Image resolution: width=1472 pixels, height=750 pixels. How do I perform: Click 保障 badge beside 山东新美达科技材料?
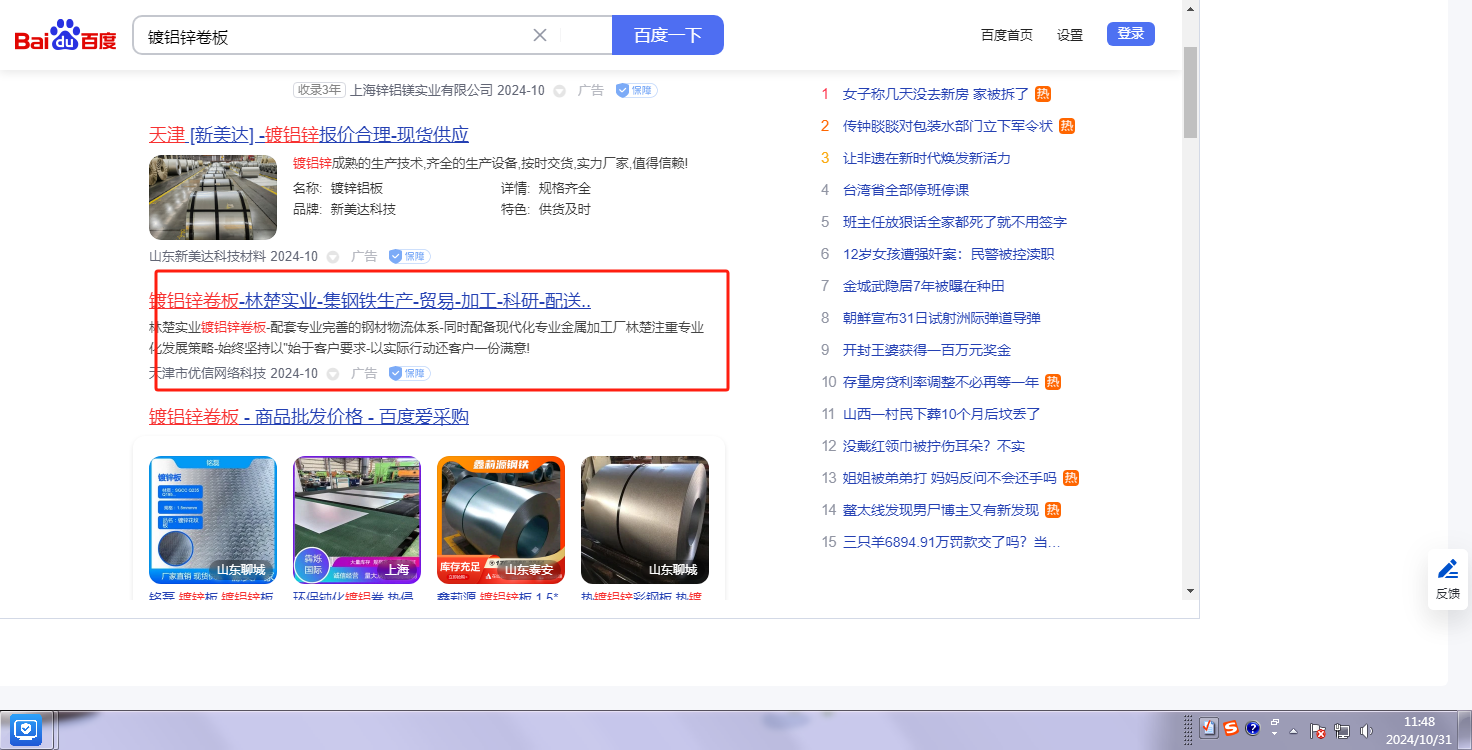tap(409, 256)
